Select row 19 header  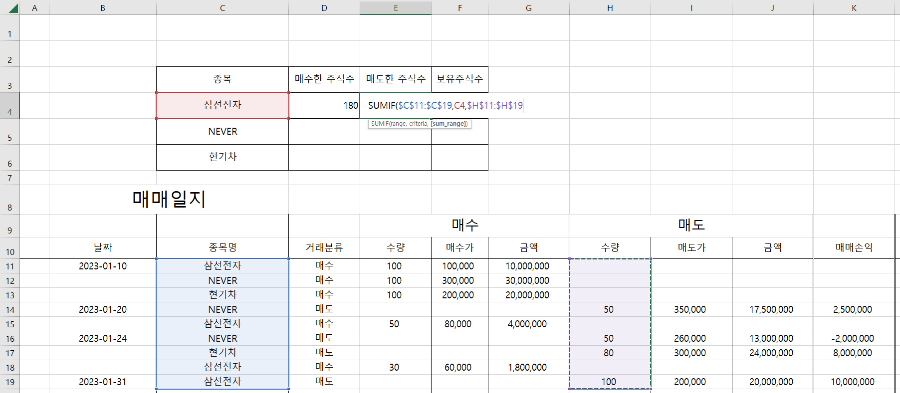point(10,382)
